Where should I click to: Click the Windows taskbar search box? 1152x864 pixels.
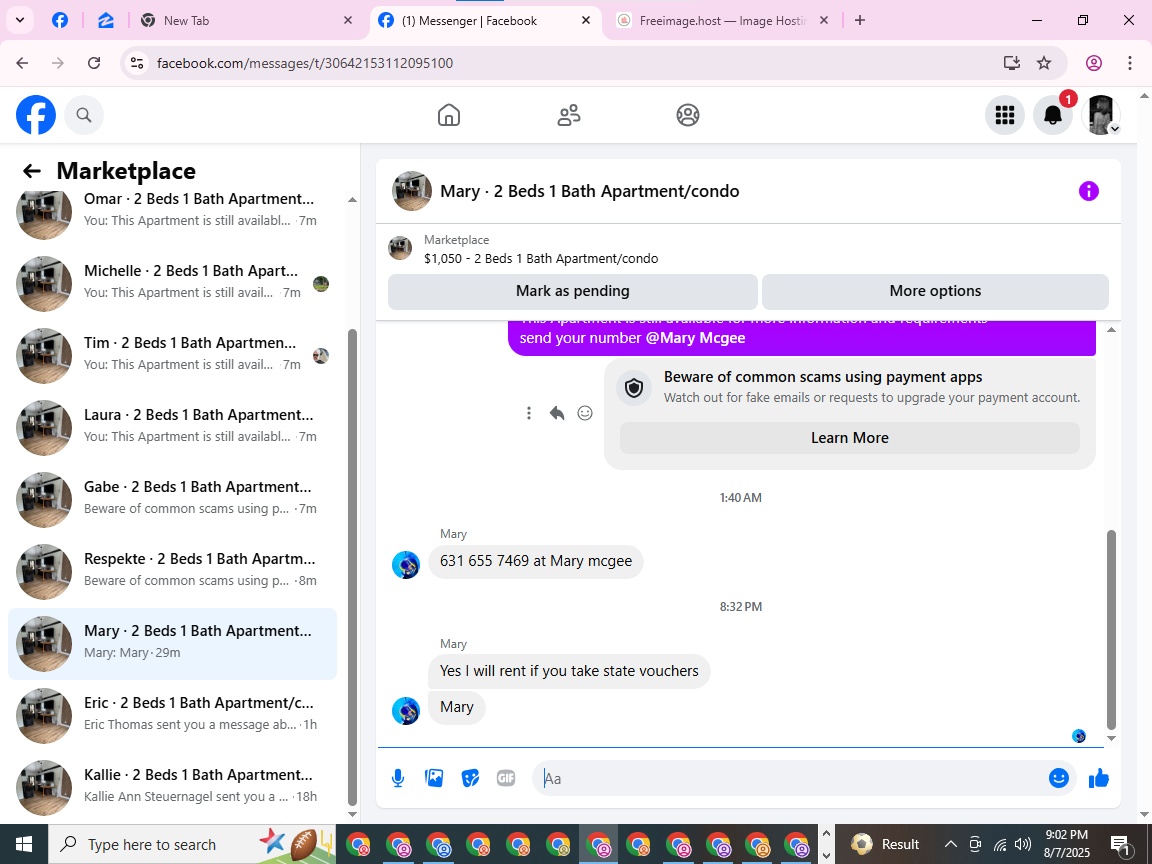[194, 844]
